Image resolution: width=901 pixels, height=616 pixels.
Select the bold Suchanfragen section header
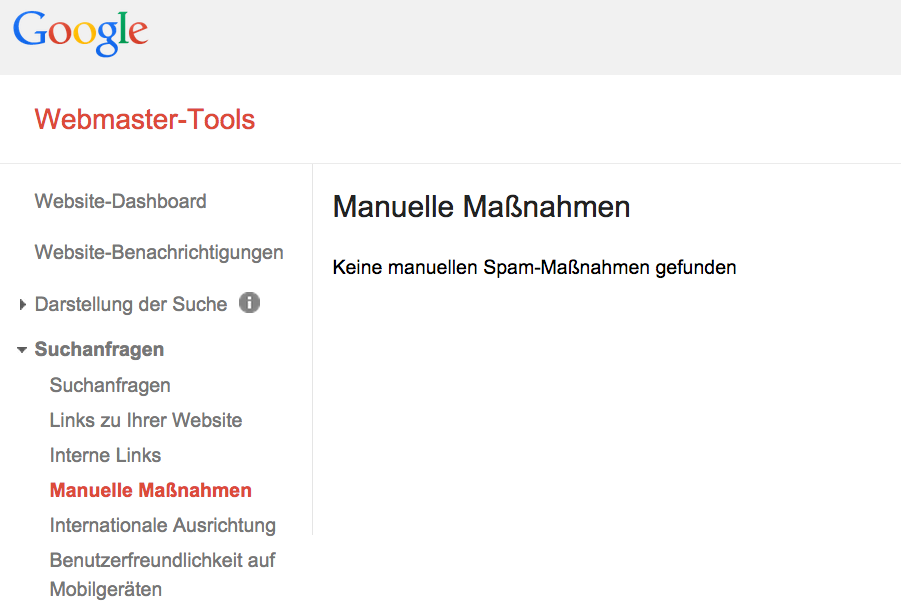point(99,349)
